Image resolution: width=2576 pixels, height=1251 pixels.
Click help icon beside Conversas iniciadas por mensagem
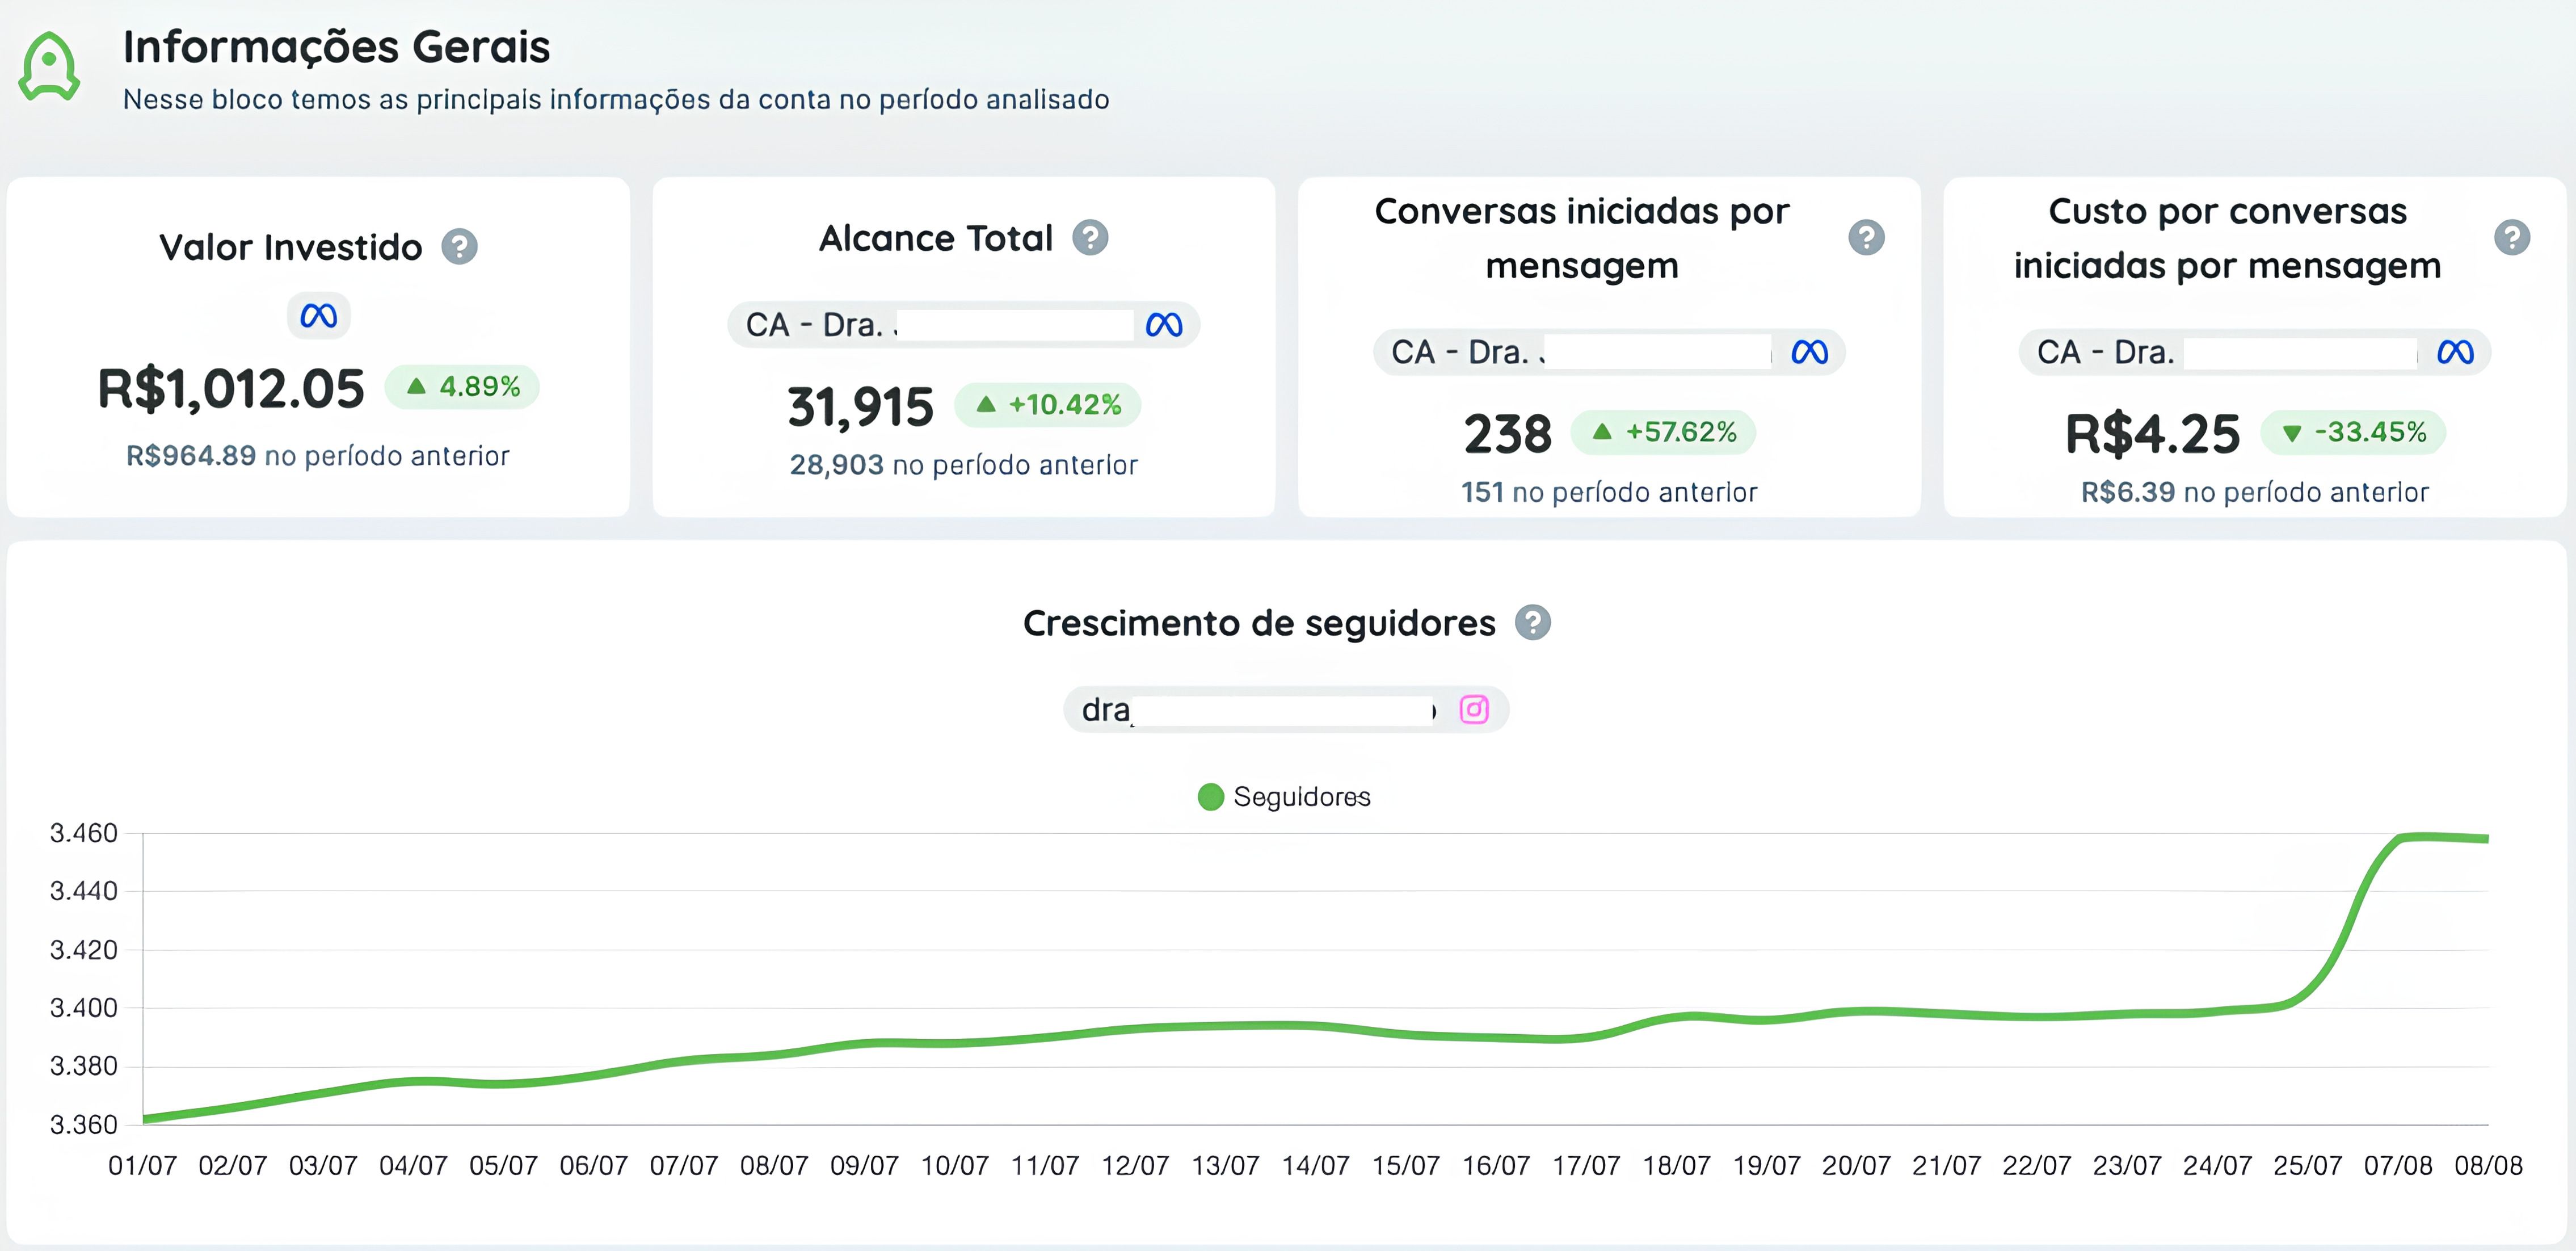point(1865,238)
